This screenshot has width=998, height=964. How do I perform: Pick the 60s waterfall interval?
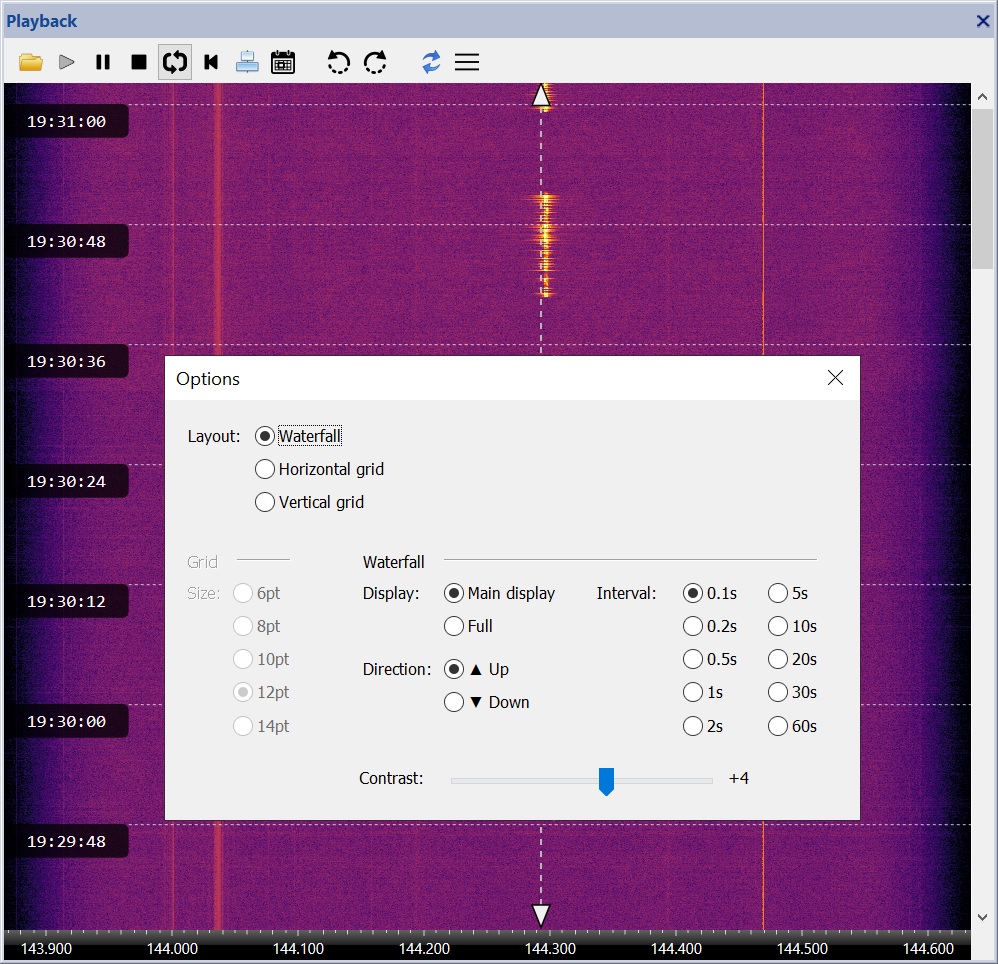[778, 726]
